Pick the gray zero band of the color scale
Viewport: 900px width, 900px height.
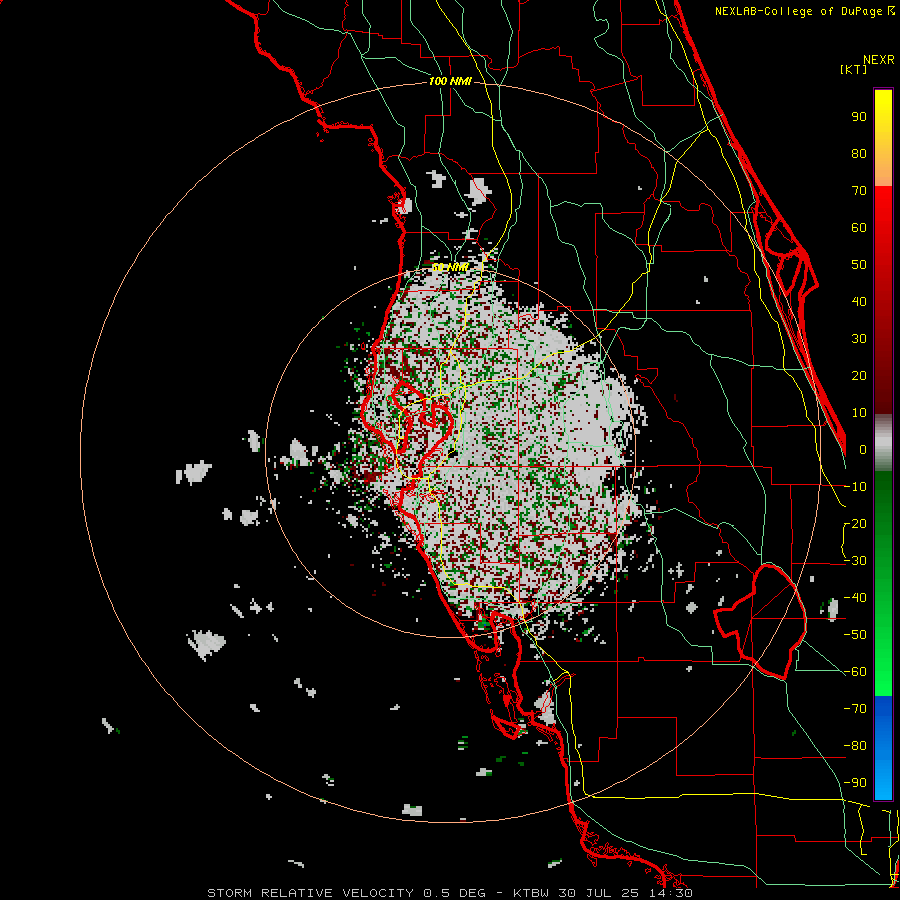883,443
